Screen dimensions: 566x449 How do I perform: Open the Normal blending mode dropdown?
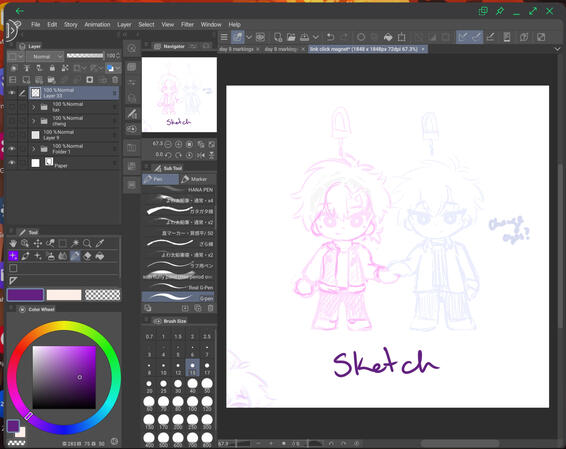pyautogui.click(x=45, y=56)
